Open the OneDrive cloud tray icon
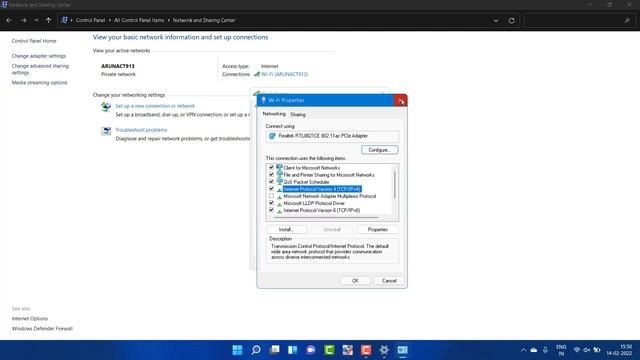640x360 pixels. (533, 350)
